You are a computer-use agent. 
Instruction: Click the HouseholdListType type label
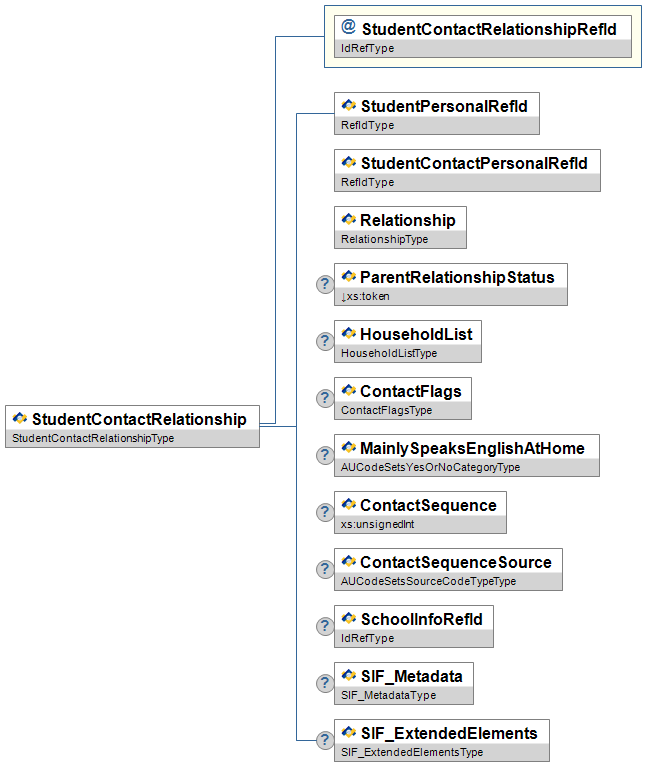click(389, 353)
